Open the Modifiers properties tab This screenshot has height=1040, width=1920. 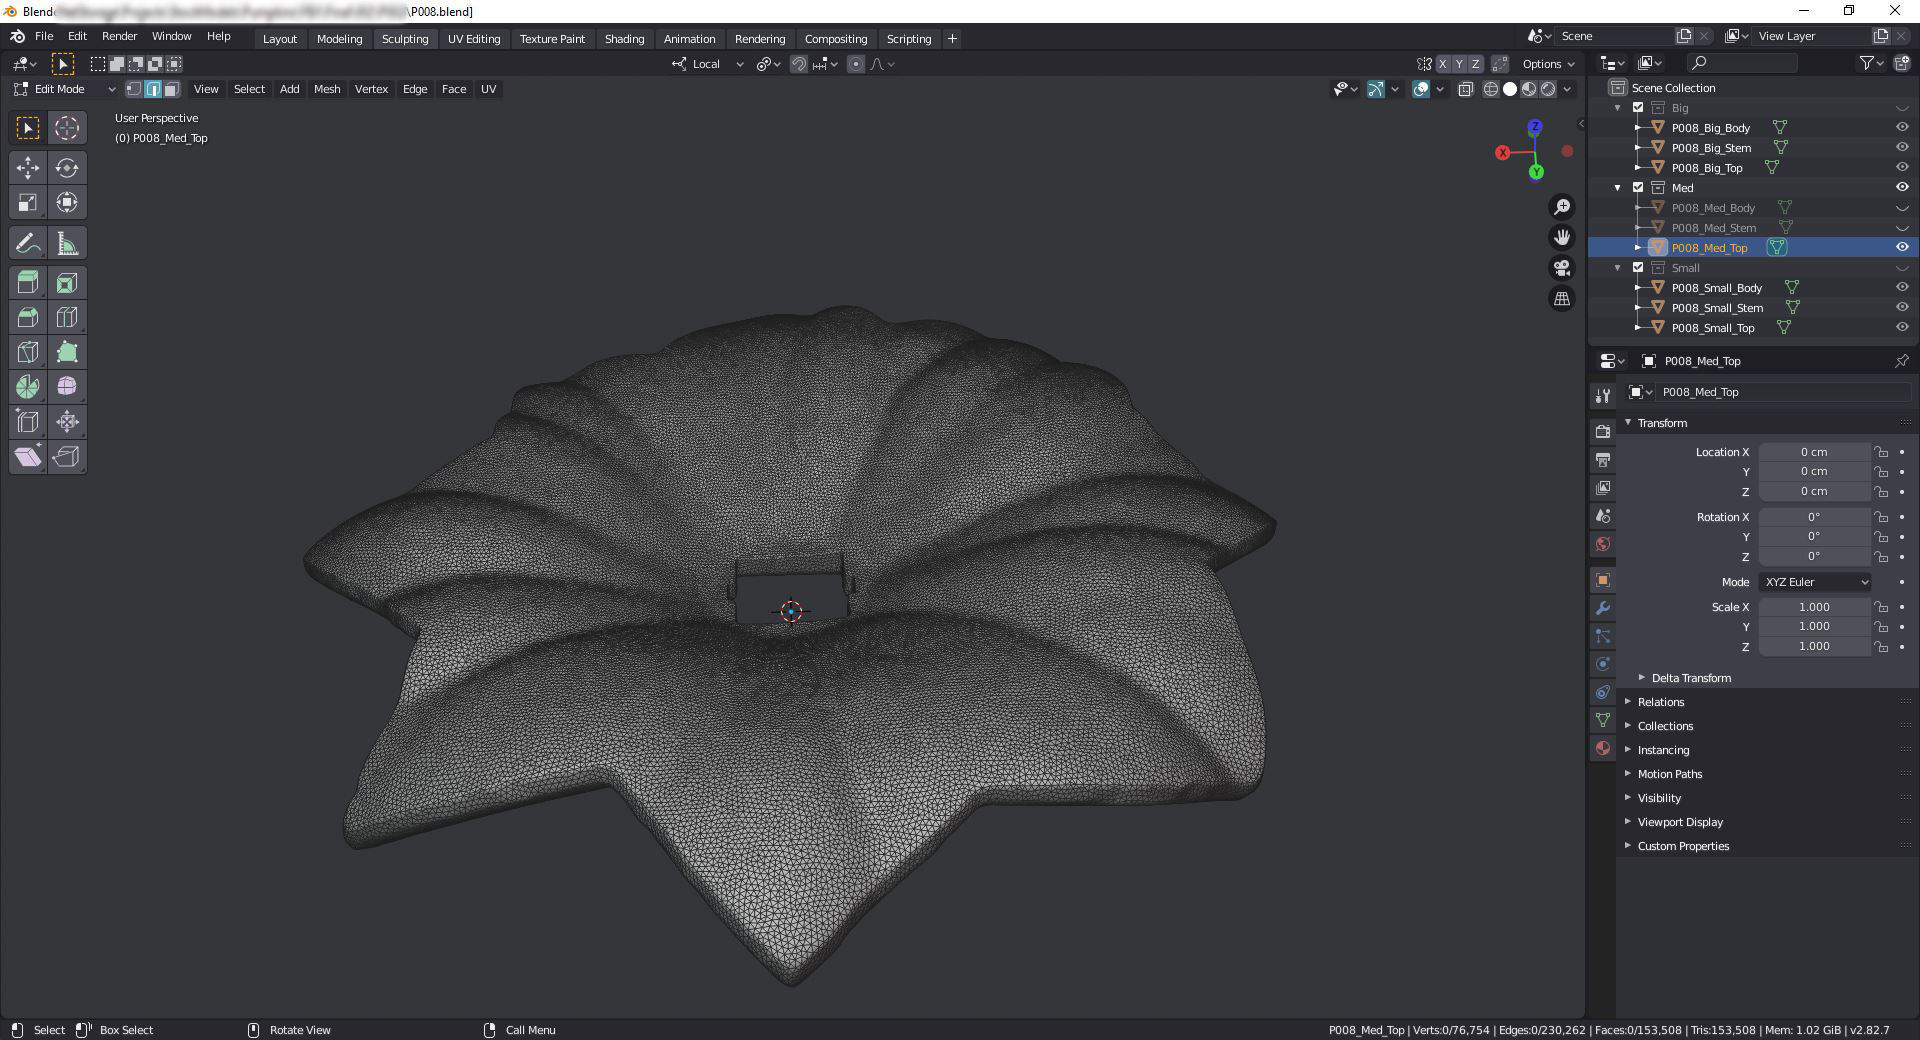click(1603, 608)
